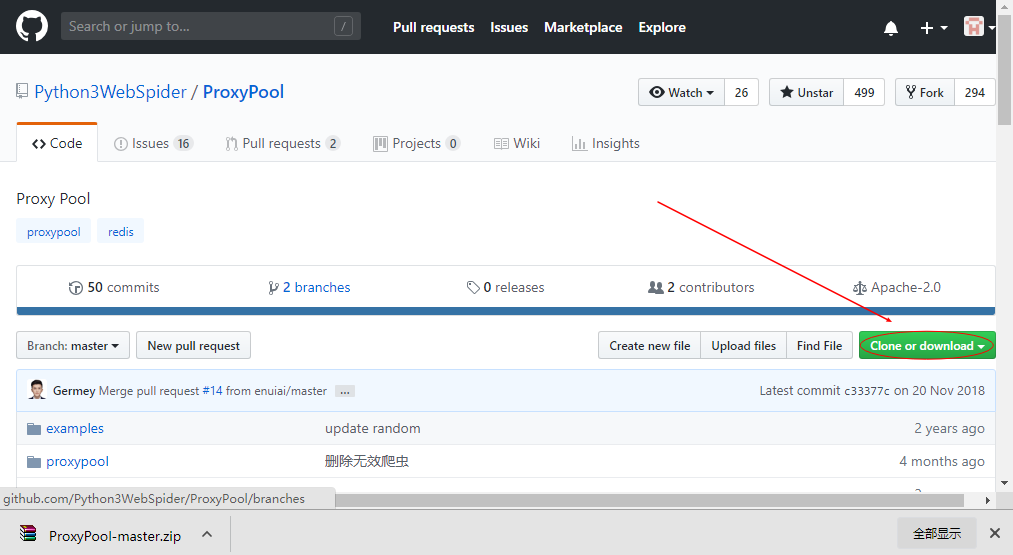
Task: Click the scrollbar down arrow
Action: coord(1005,483)
